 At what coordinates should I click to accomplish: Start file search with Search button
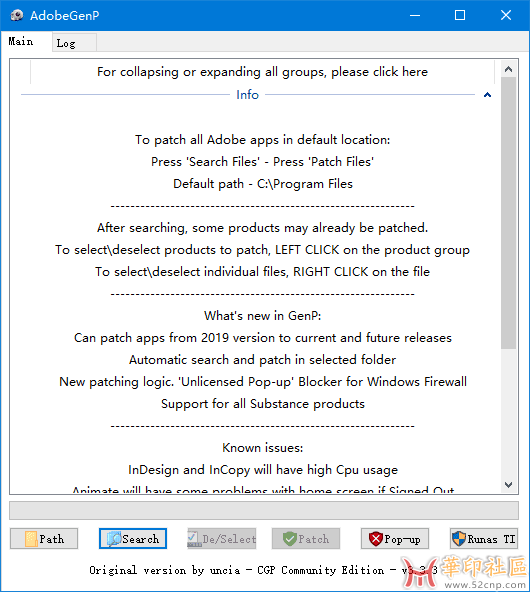pos(133,538)
